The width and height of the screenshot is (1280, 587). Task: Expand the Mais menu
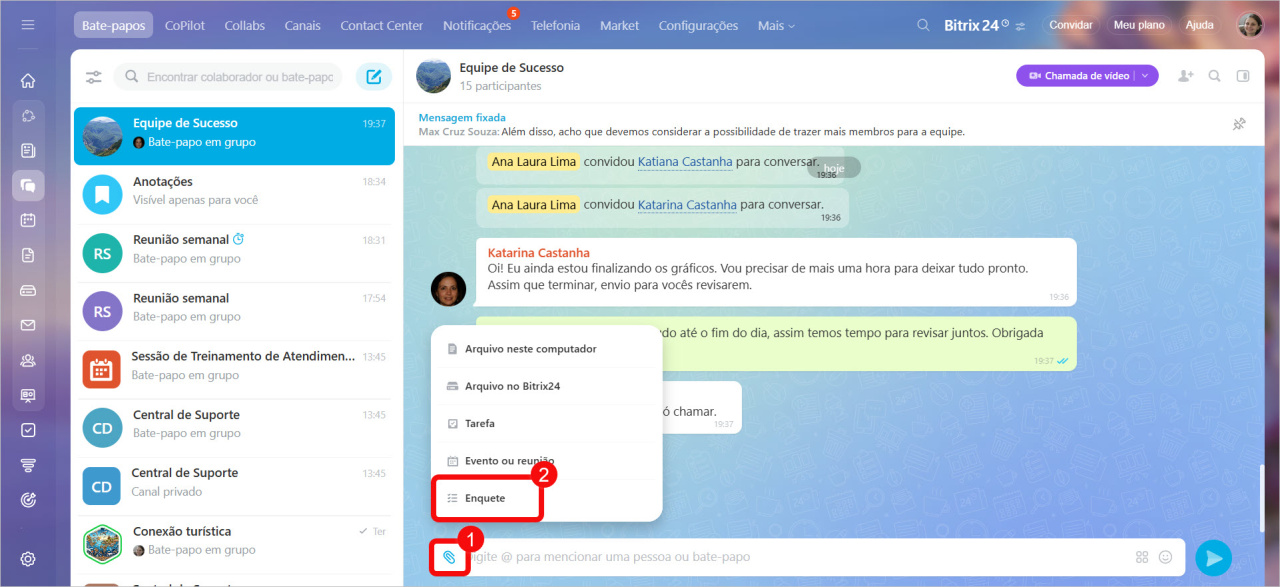click(x=776, y=26)
